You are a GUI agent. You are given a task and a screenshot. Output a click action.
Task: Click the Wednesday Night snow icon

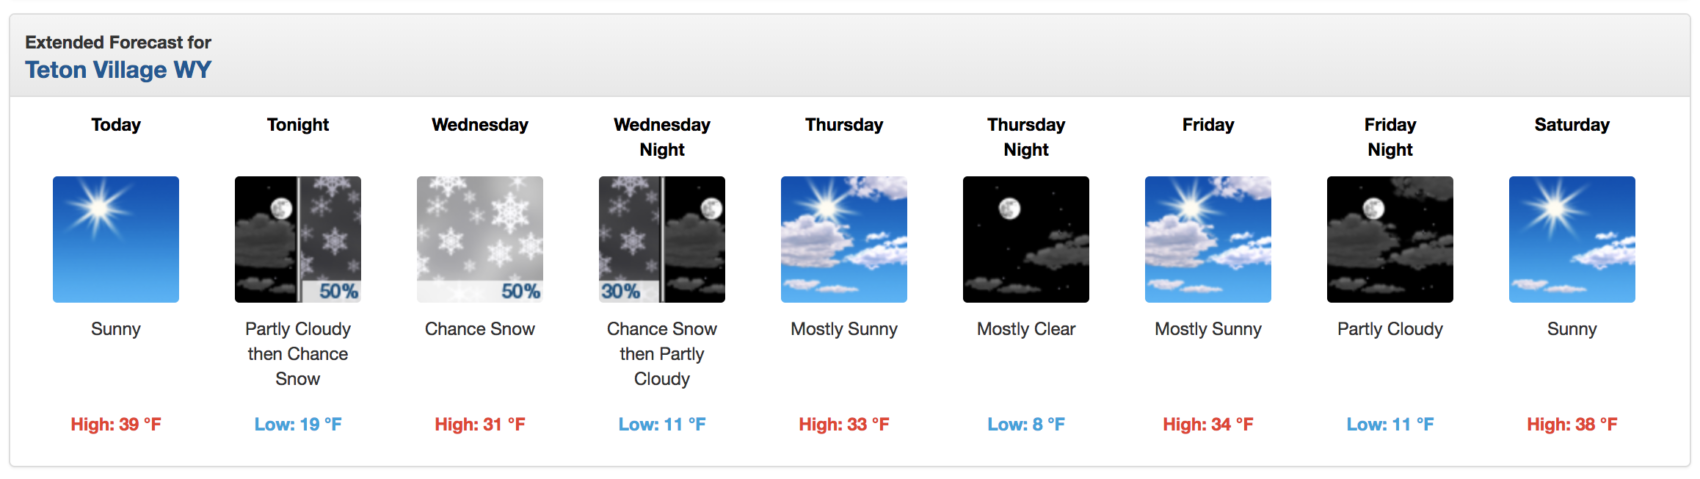(x=662, y=240)
